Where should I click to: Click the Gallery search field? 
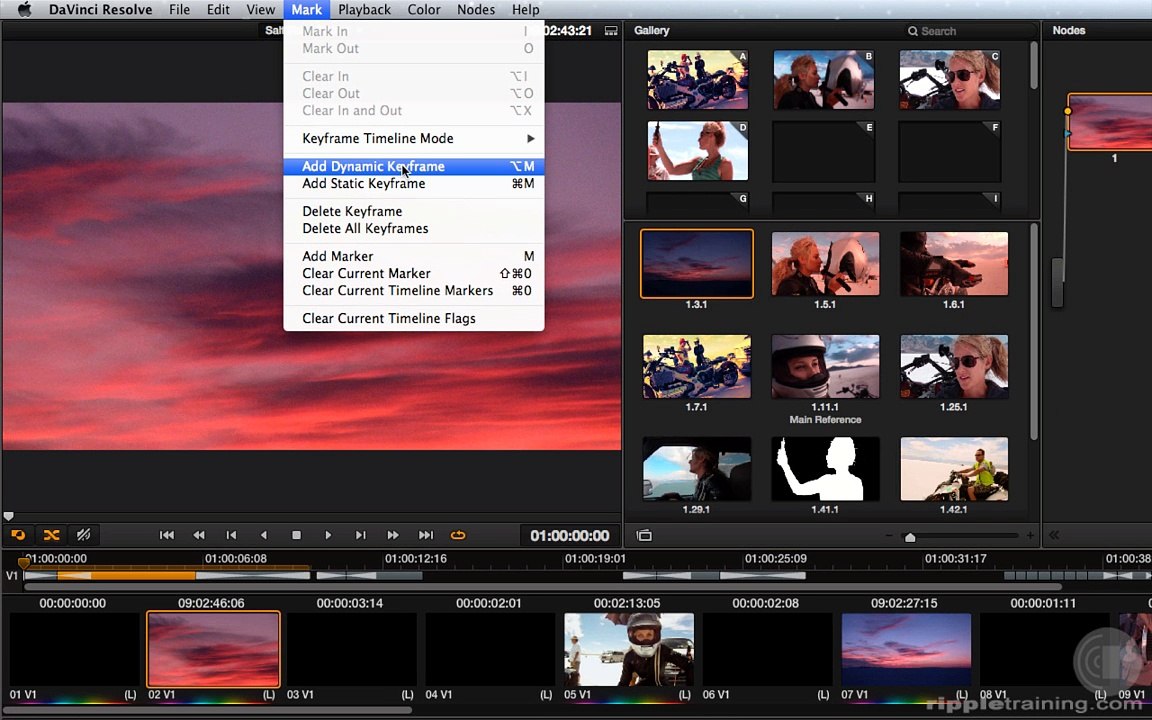click(x=966, y=31)
